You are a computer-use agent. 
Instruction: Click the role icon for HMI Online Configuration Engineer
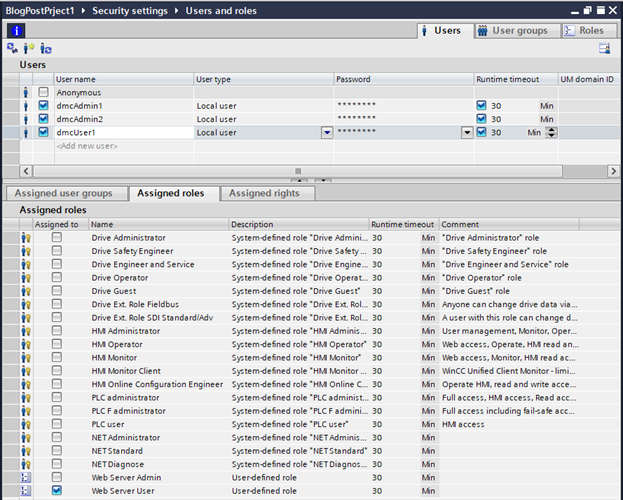26,384
